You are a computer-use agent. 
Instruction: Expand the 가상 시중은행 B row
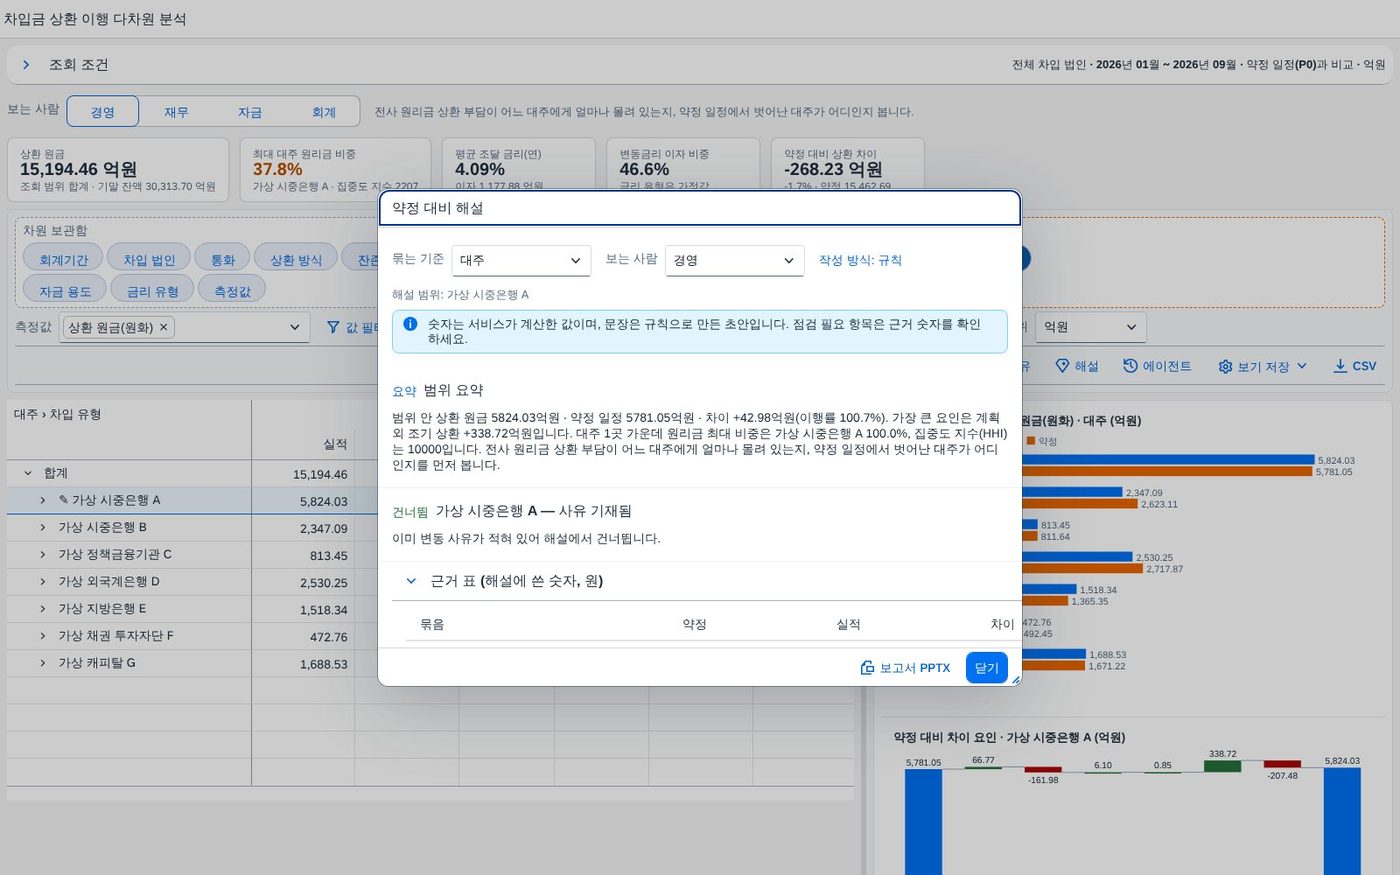42,527
